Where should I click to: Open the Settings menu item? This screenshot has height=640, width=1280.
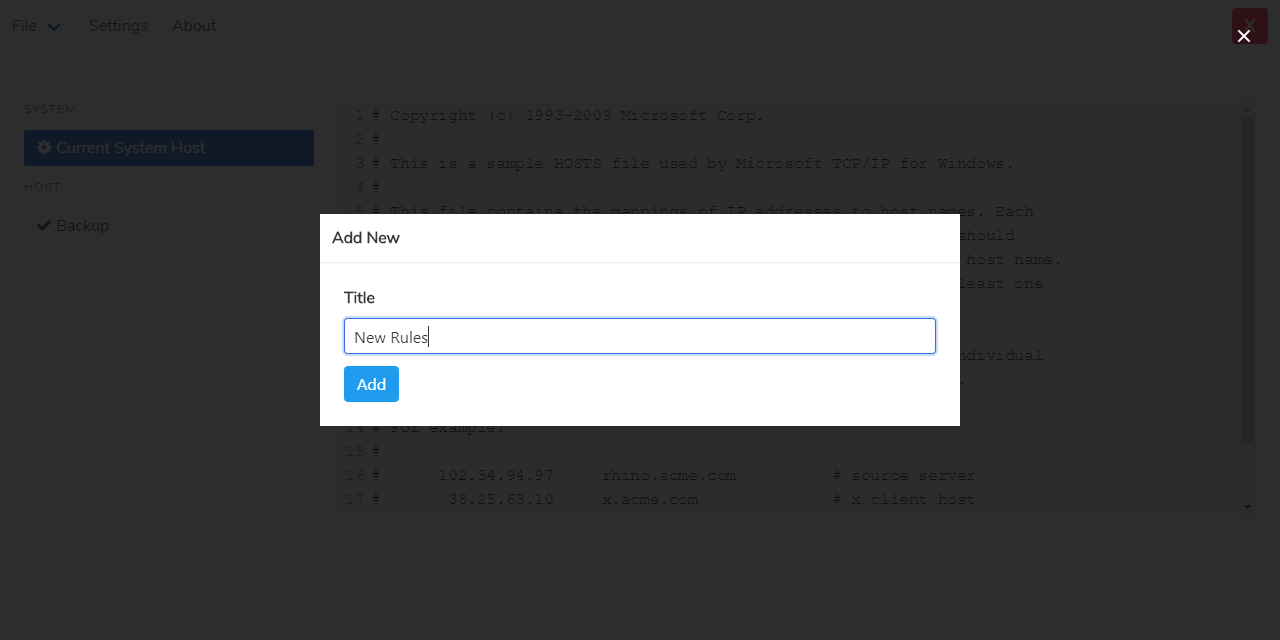(118, 26)
